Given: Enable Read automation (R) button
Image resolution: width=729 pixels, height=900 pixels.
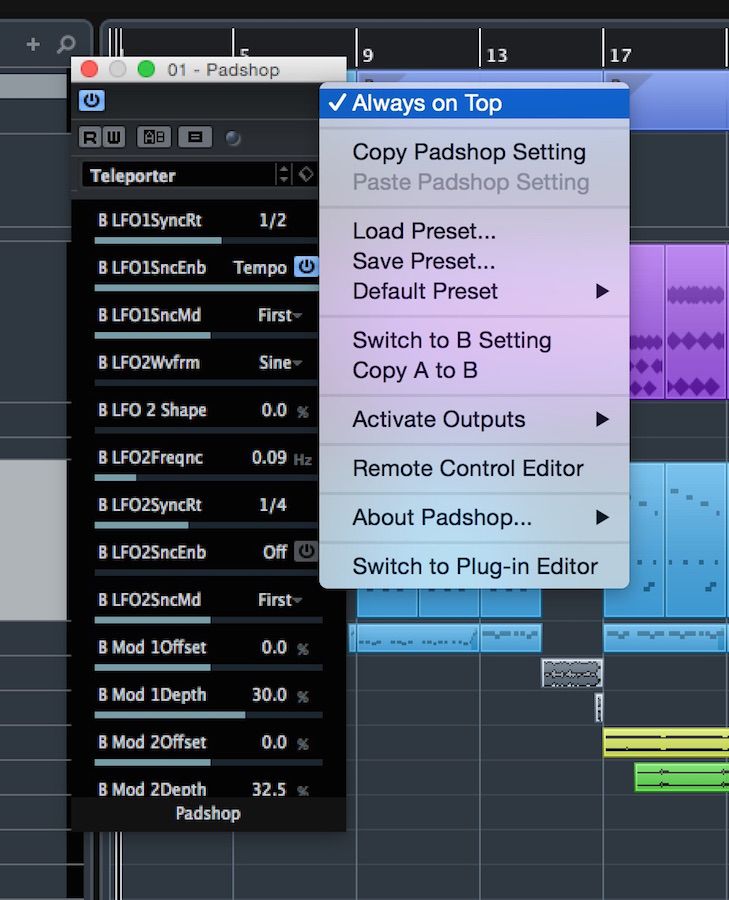Looking at the screenshot, I should [90, 137].
